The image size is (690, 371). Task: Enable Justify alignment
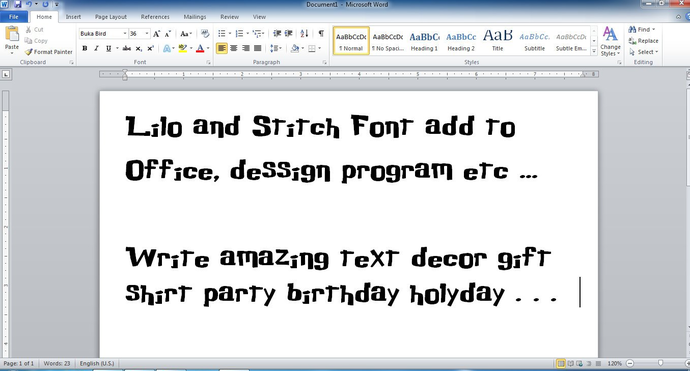pyautogui.click(x=257, y=48)
